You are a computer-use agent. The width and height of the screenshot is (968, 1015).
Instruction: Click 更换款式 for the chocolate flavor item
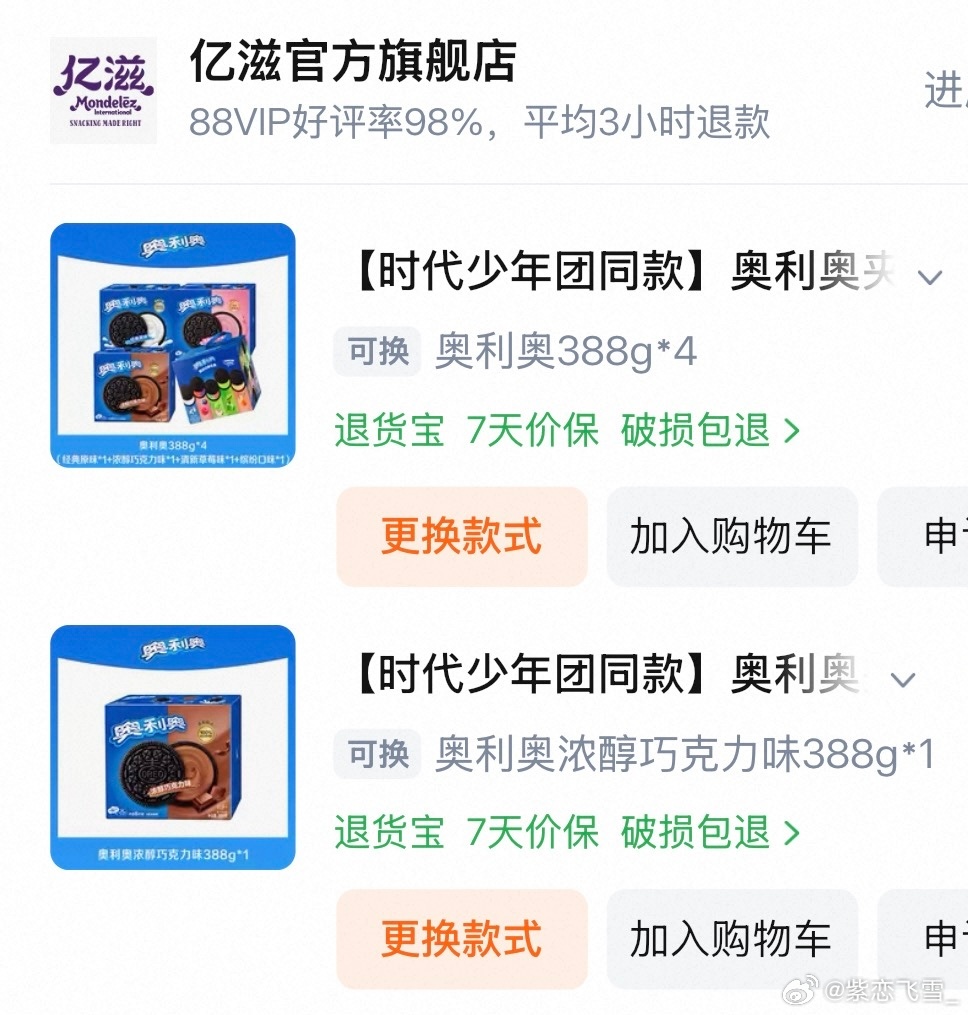click(x=462, y=939)
